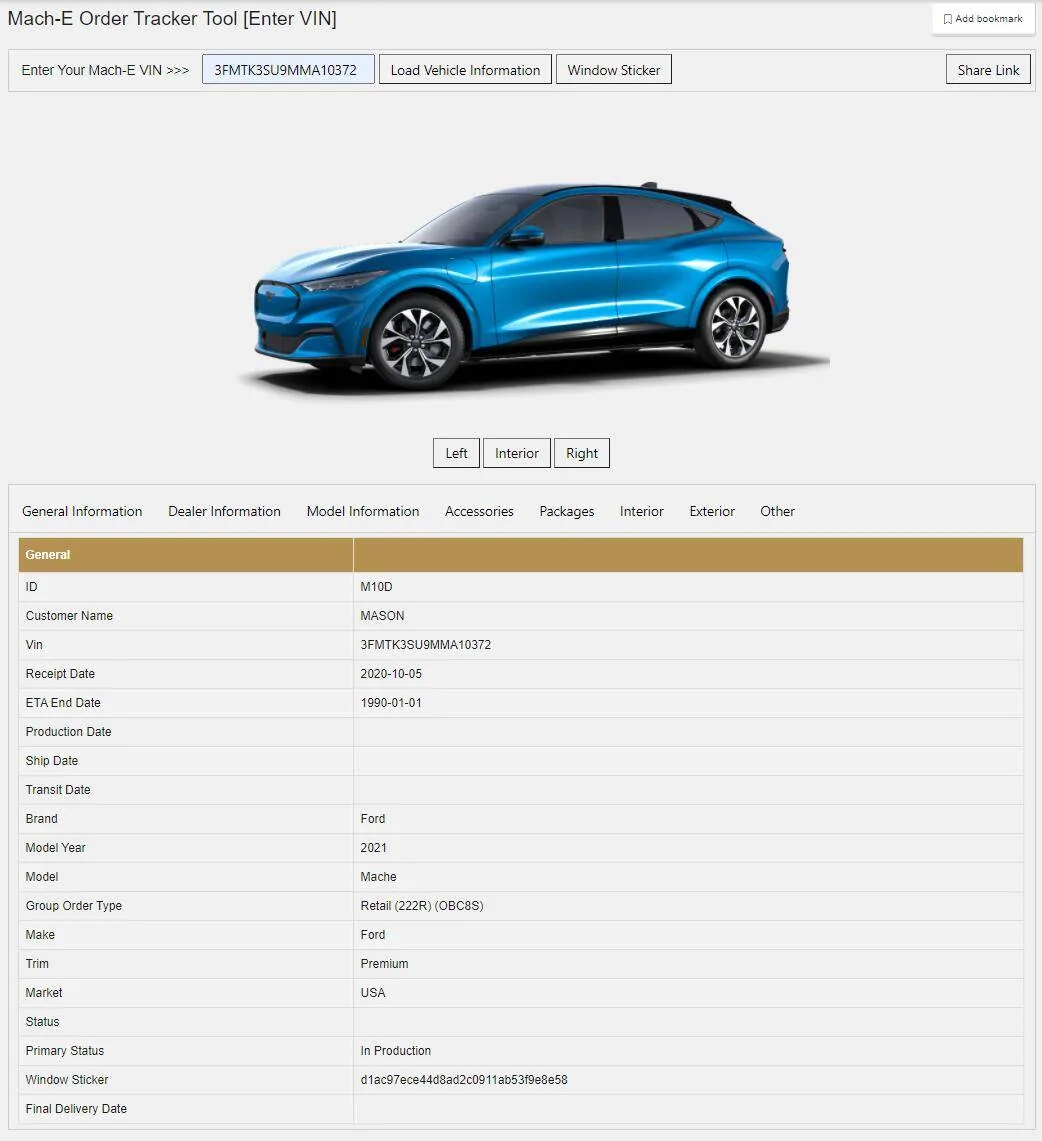The height and width of the screenshot is (1141, 1042).
Task: Click the Final Delivery Date label
Action: (x=76, y=1109)
